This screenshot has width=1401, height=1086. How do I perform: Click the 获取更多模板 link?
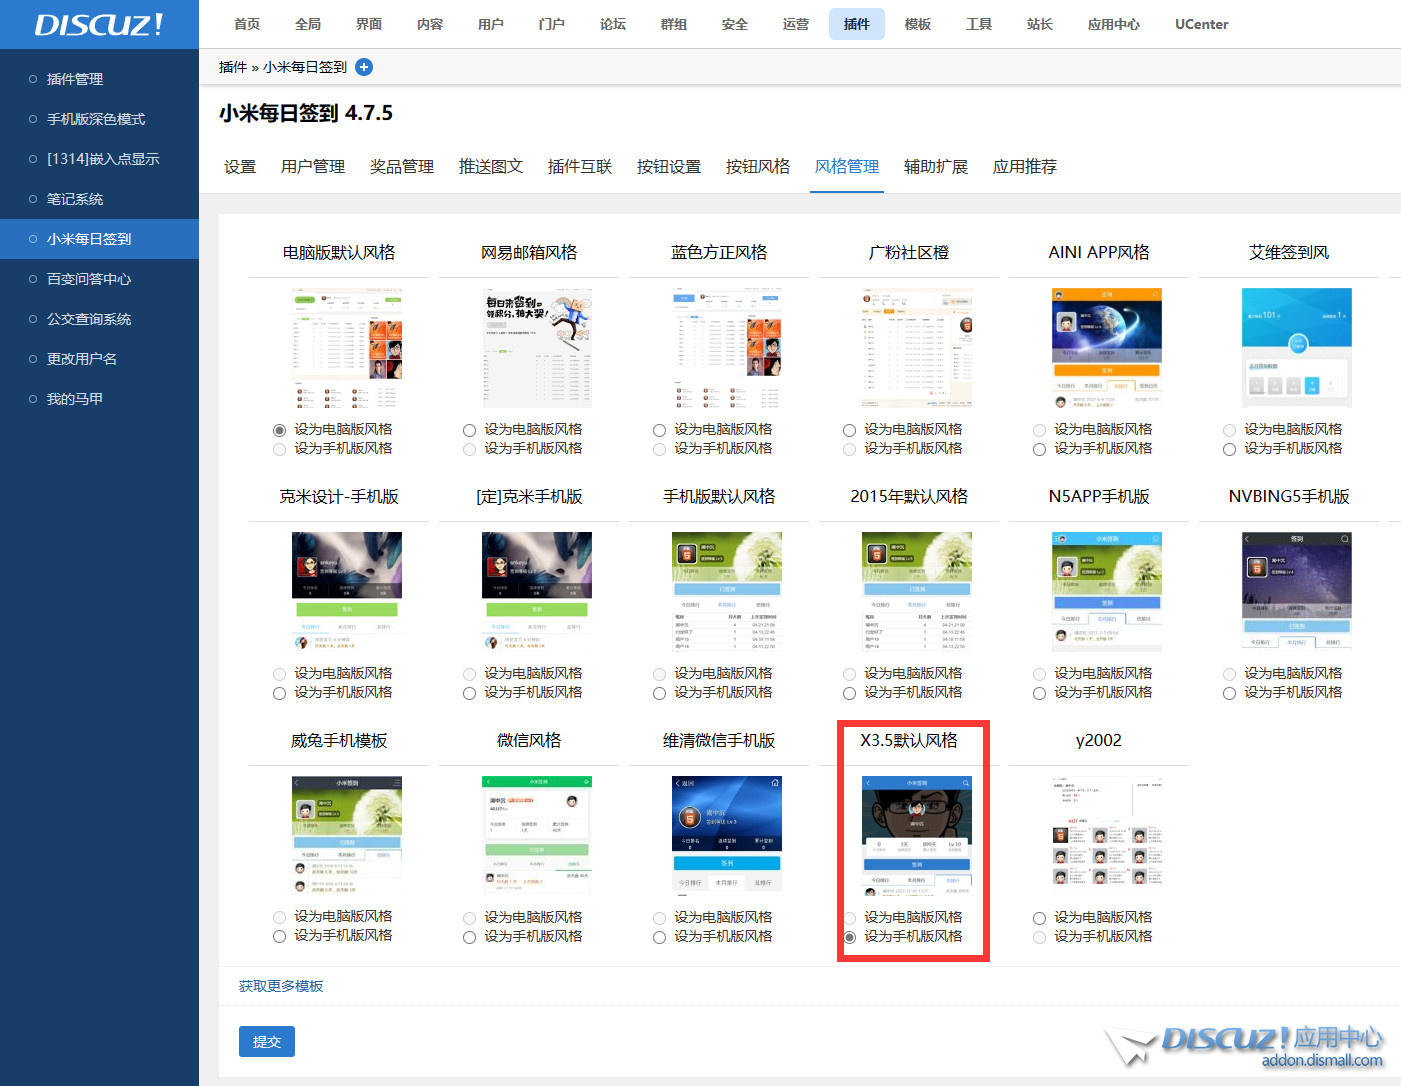[281, 986]
